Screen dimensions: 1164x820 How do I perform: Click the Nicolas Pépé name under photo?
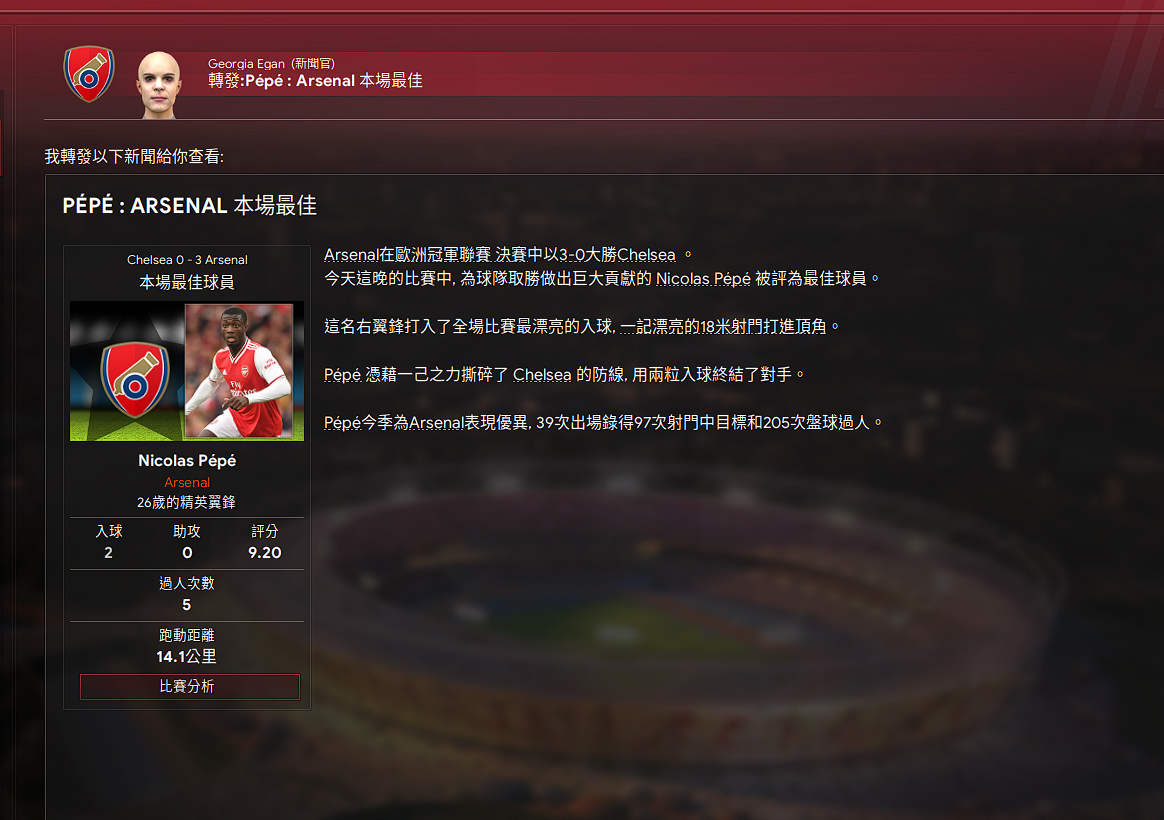click(x=187, y=461)
